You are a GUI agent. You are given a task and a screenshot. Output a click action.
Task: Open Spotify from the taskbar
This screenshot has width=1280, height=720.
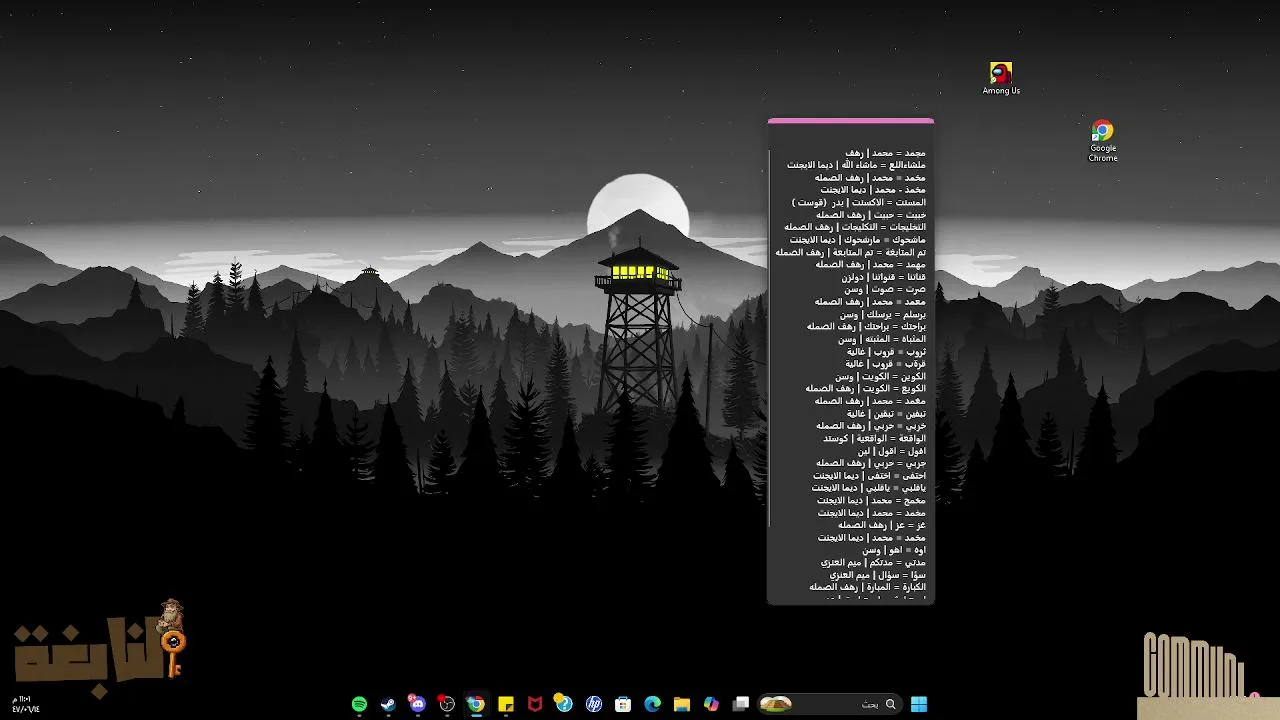tap(359, 704)
